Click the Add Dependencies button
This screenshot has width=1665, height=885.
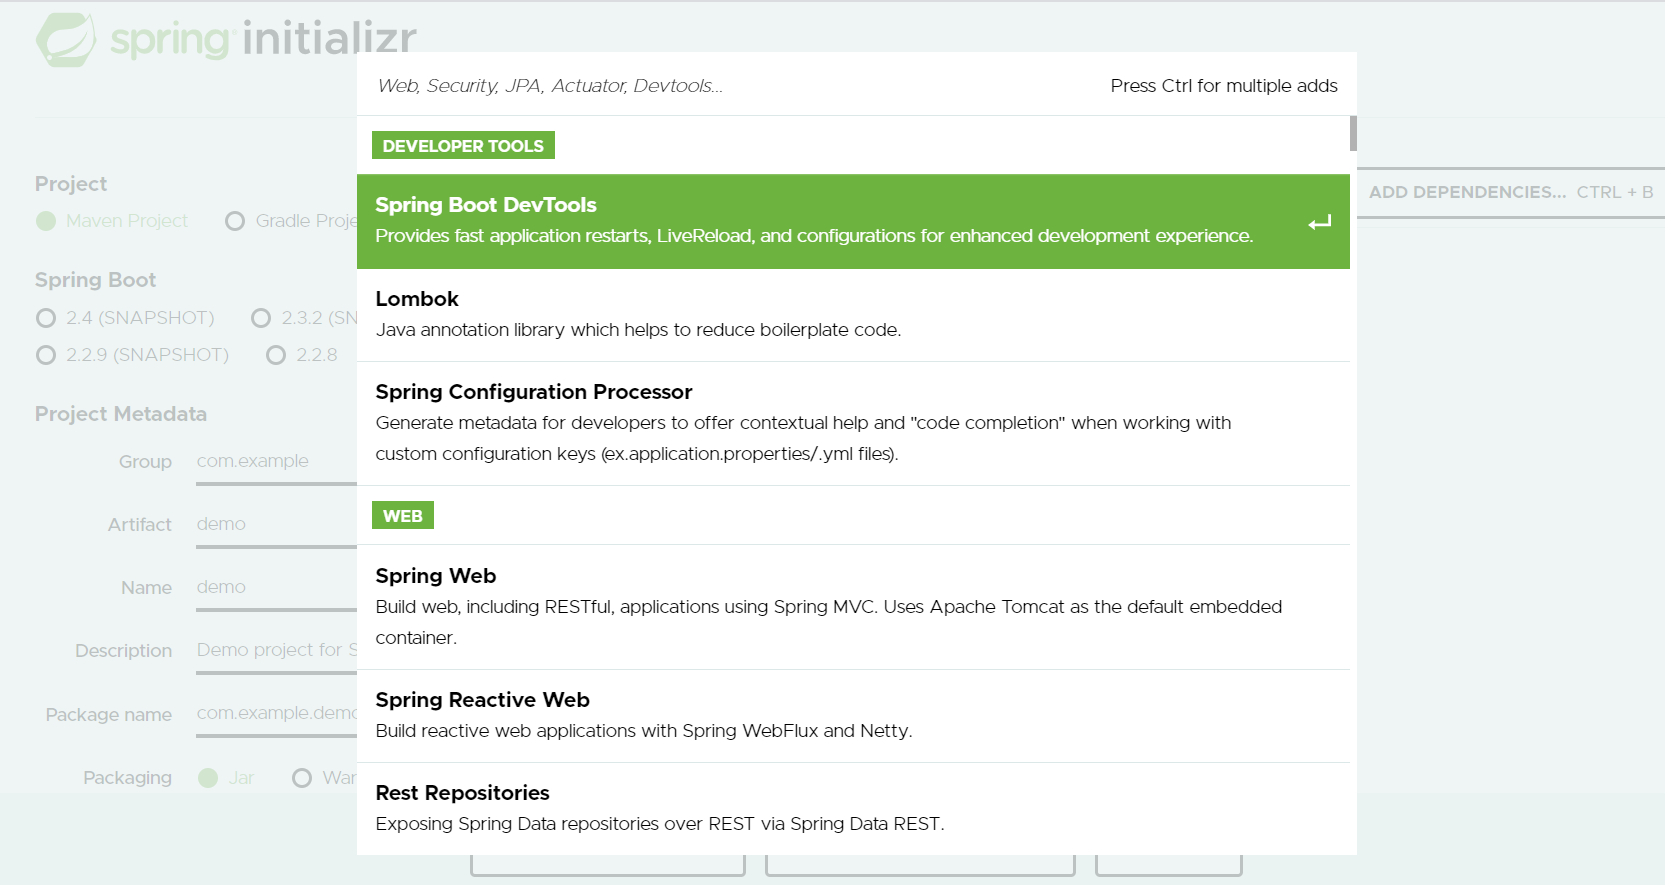1511,192
